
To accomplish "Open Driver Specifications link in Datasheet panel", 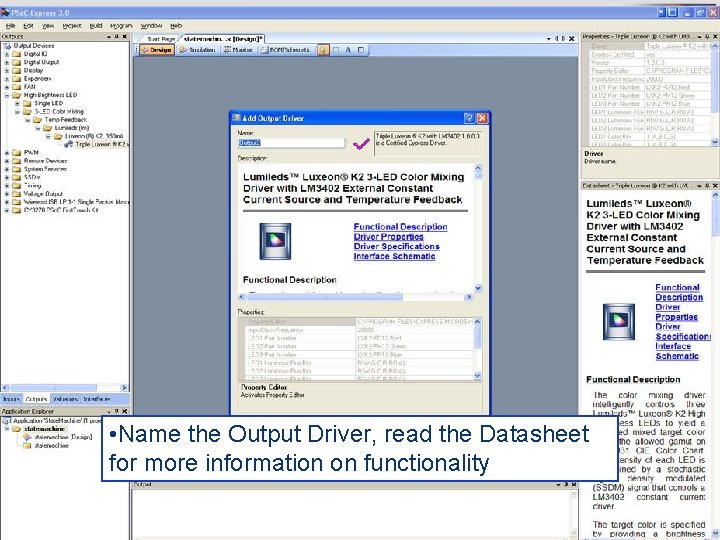I will [683, 332].
